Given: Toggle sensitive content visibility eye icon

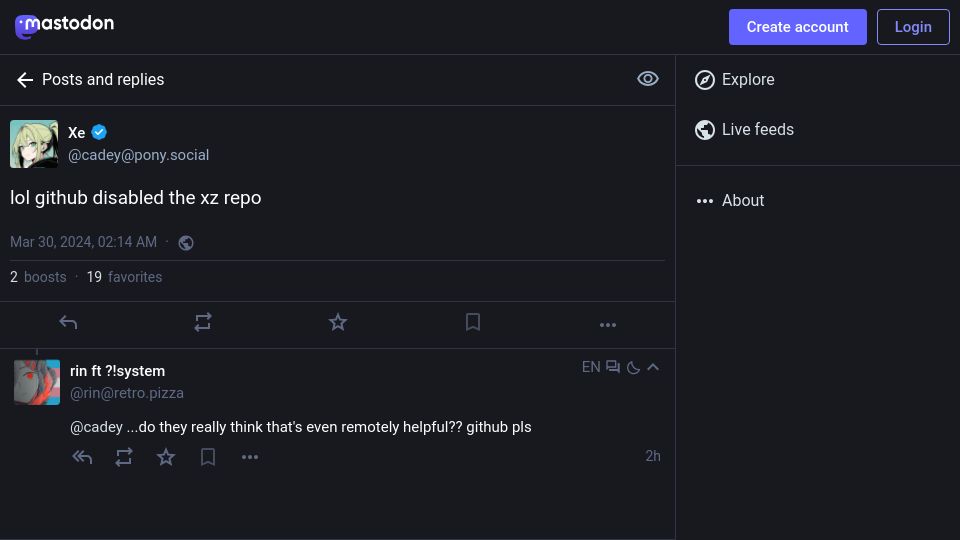Looking at the screenshot, I should coord(648,79).
